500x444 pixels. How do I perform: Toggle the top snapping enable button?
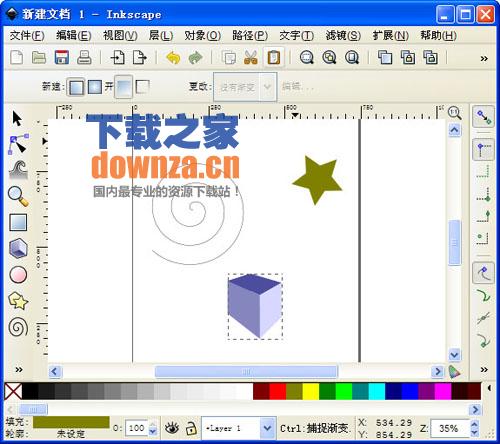tap(484, 117)
